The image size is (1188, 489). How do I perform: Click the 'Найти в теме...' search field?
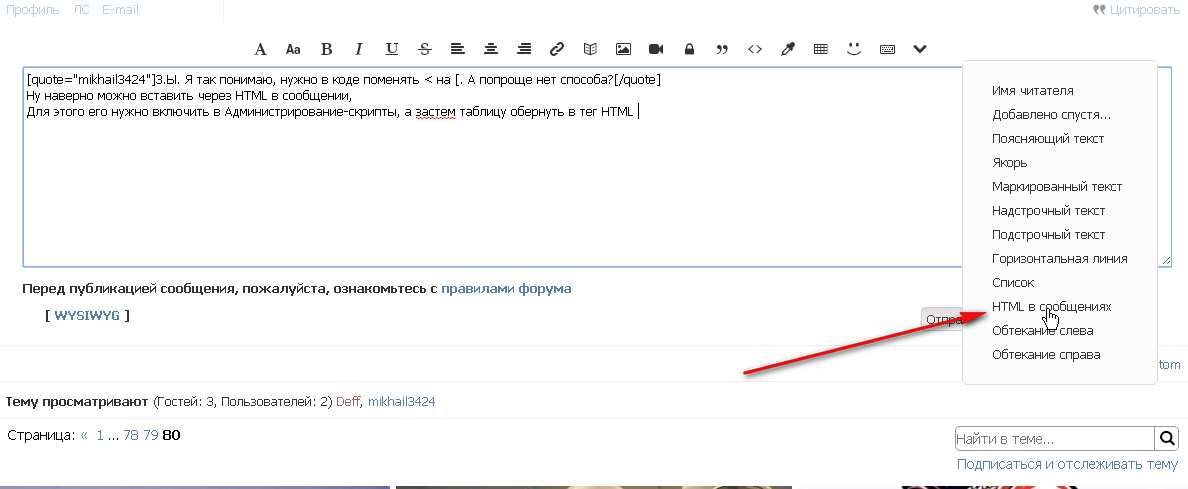[x=1055, y=438]
